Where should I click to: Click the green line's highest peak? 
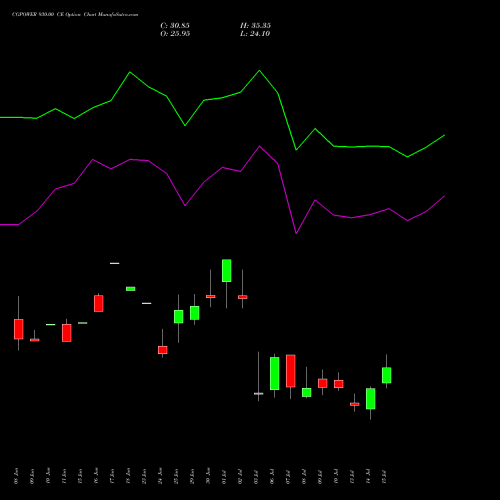click(260, 70)
